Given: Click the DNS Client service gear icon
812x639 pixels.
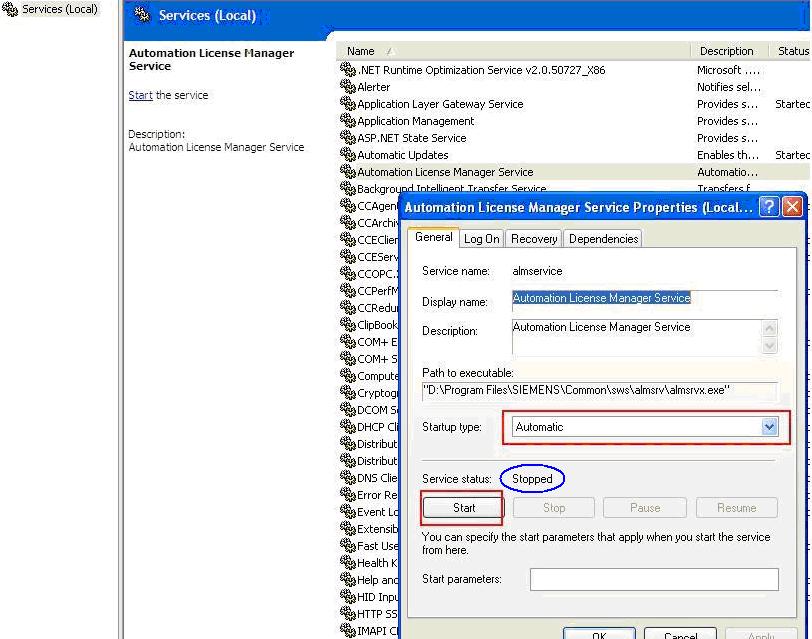Looking at the screenshot, I should click(347, 477).
